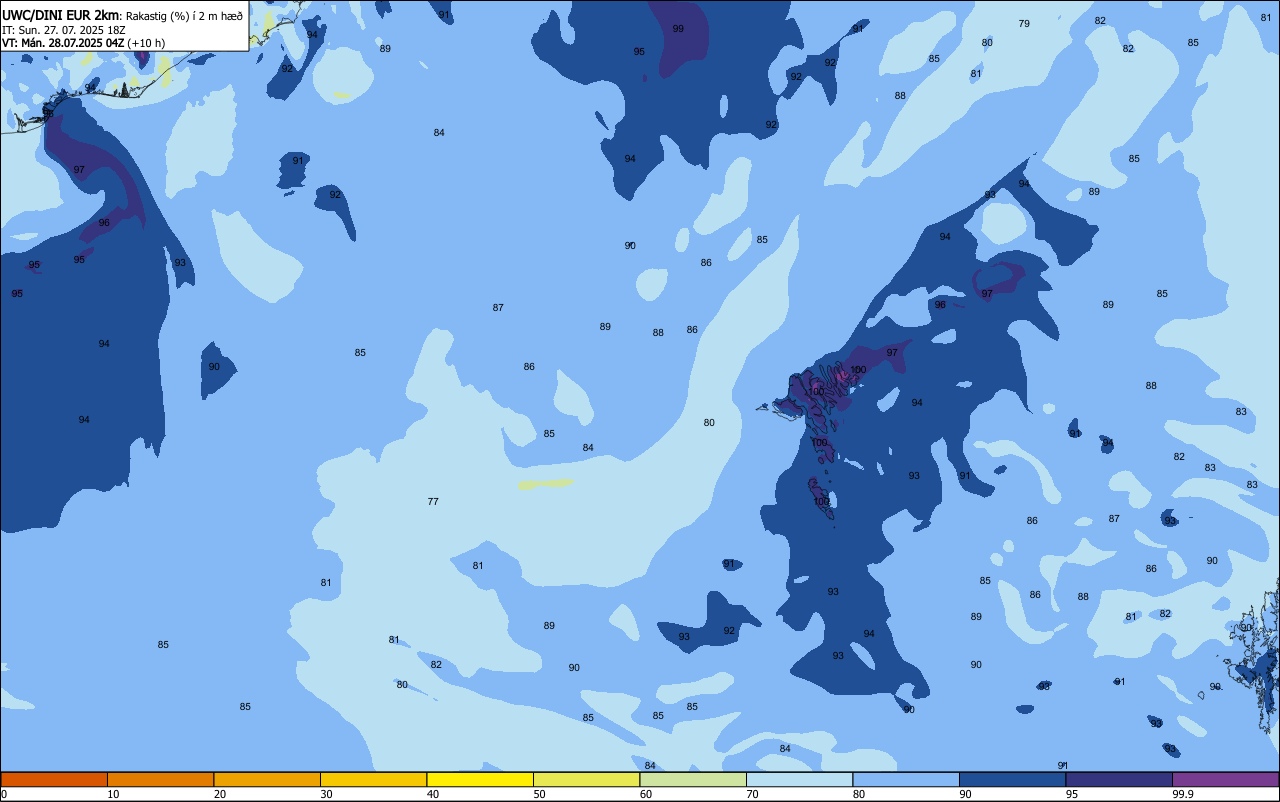
Task: Select the light blue 80–90 legend swatch
Action: click(x=906, y=779)
